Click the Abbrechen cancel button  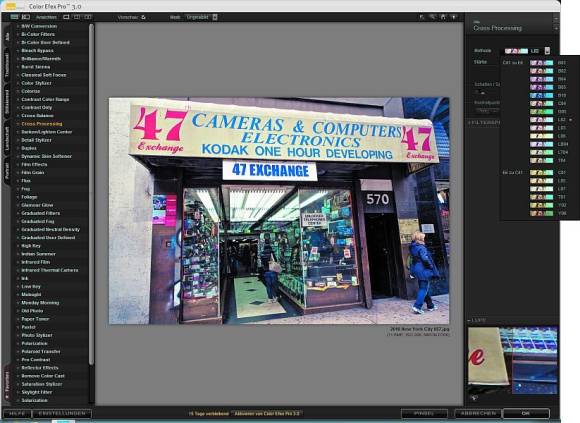pos(478,413)
